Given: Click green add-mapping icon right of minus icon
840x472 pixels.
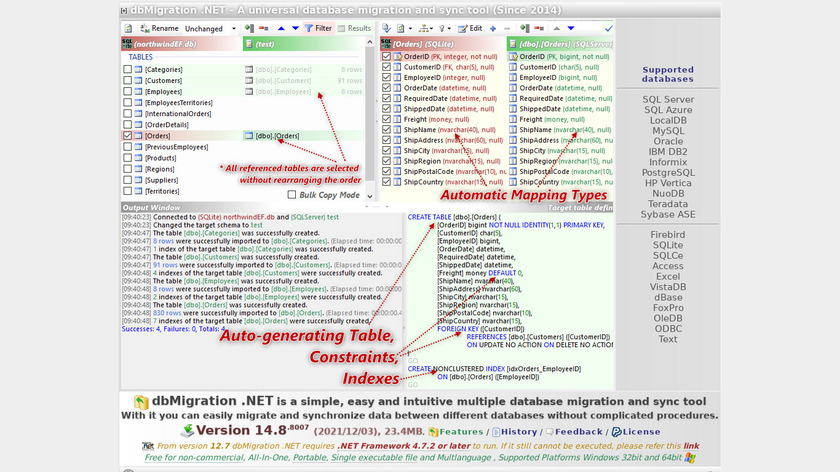Looking at the screenshot, I should 525,28.
